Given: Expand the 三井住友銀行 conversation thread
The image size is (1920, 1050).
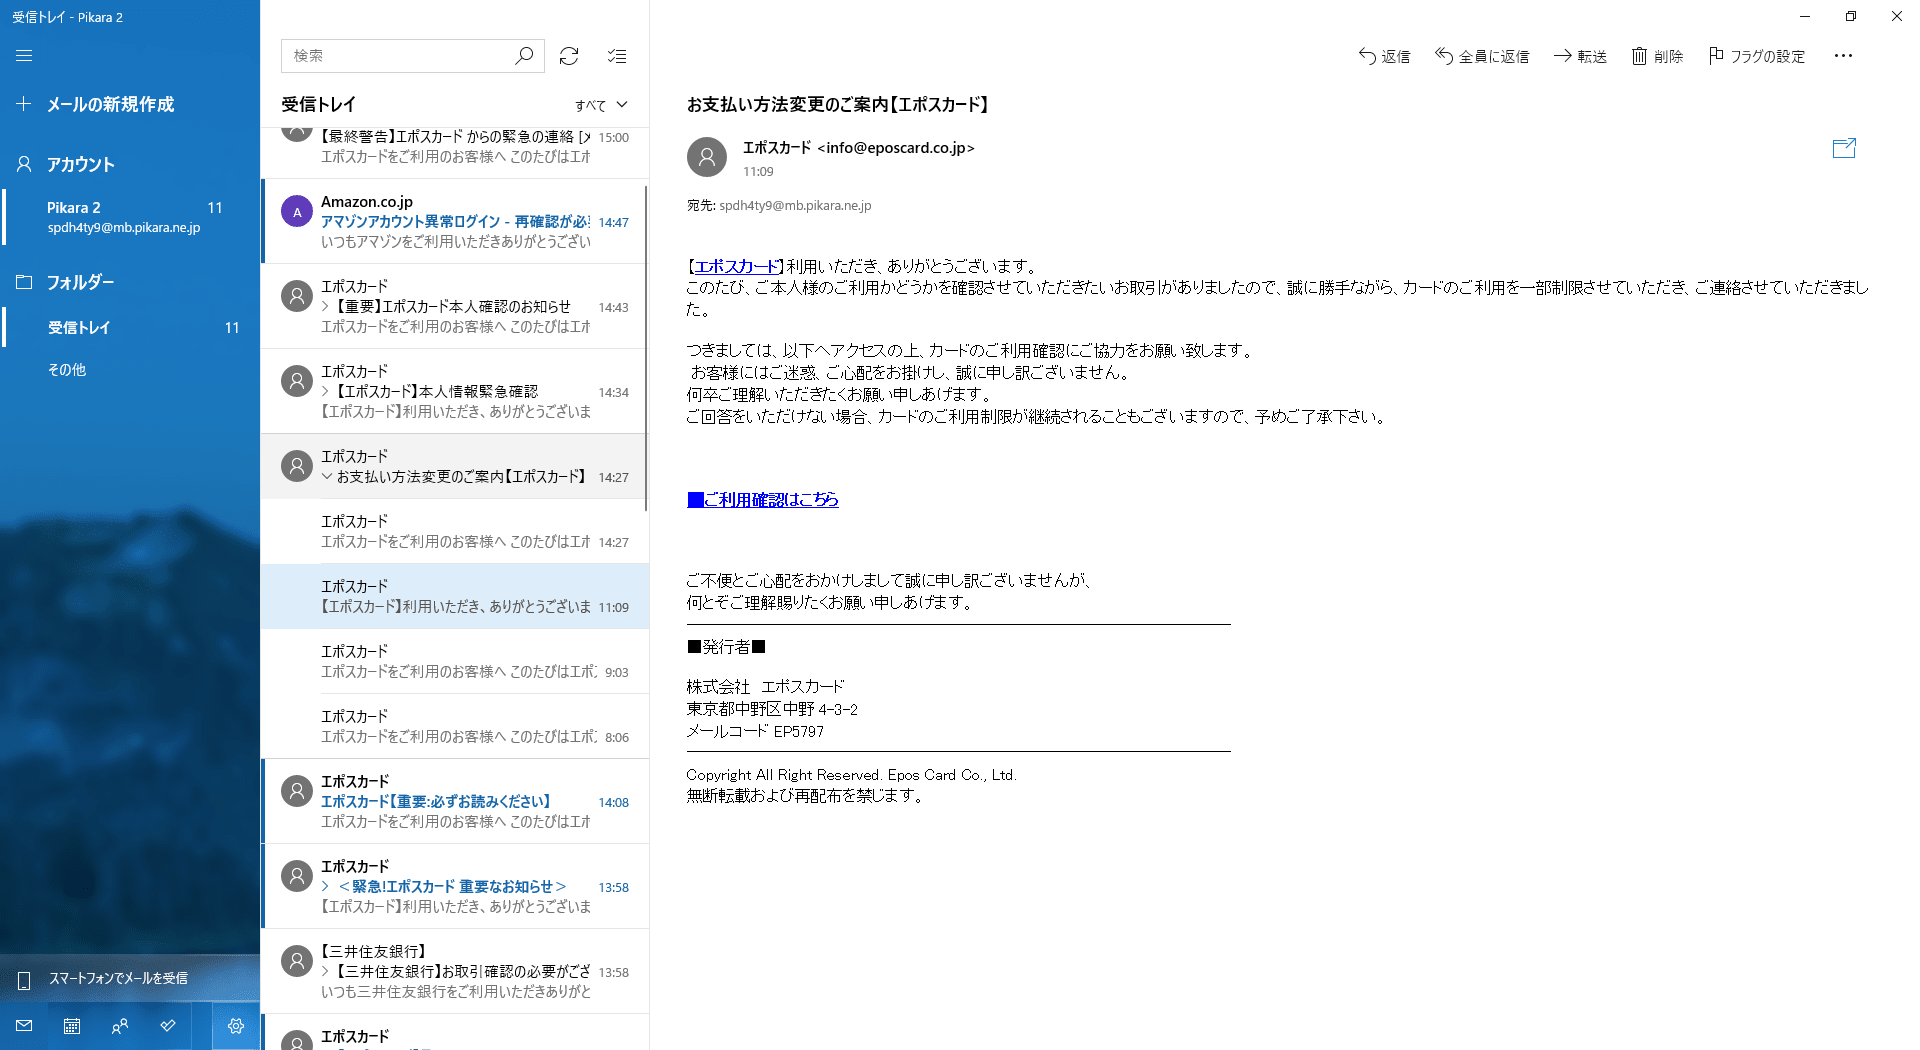Looking at the screenshot, I should pos(326,972).
